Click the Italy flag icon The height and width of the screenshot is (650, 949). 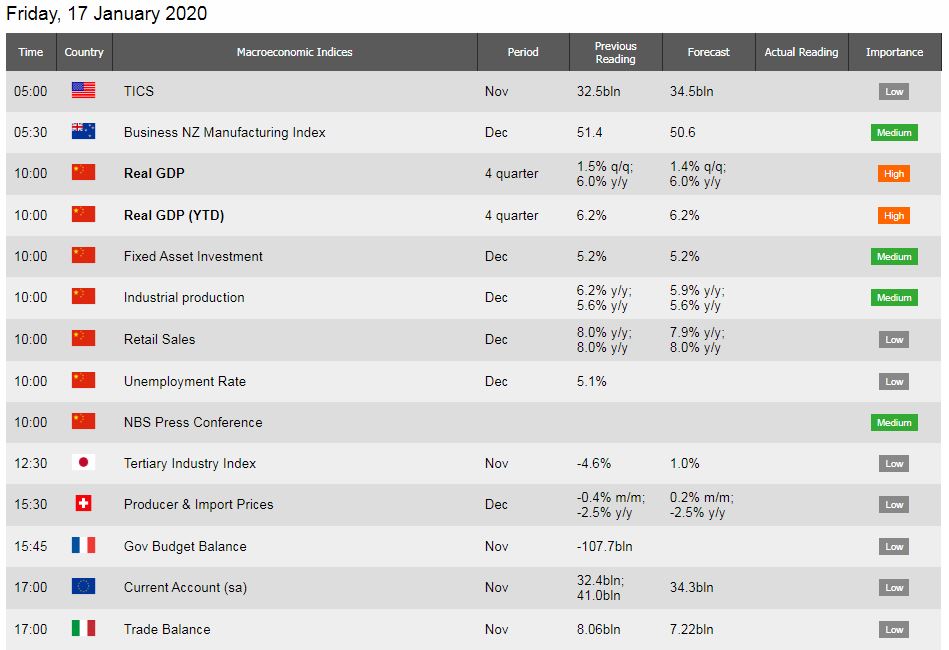click(x=83, y=629)
